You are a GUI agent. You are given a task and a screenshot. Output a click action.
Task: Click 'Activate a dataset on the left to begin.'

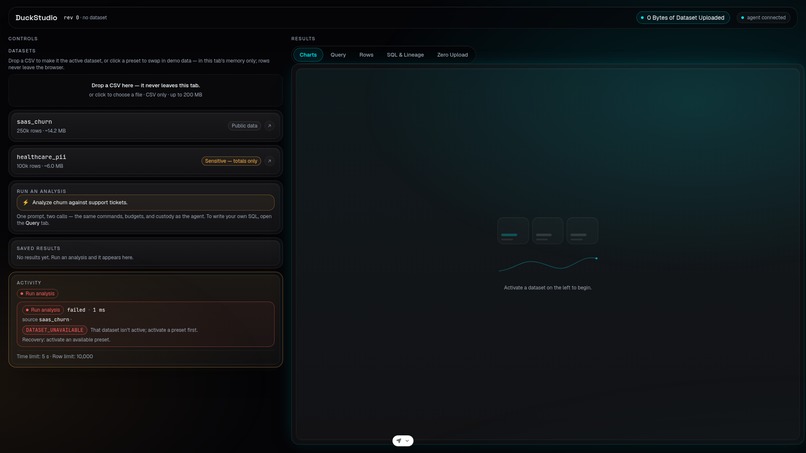tap(547, 288)
